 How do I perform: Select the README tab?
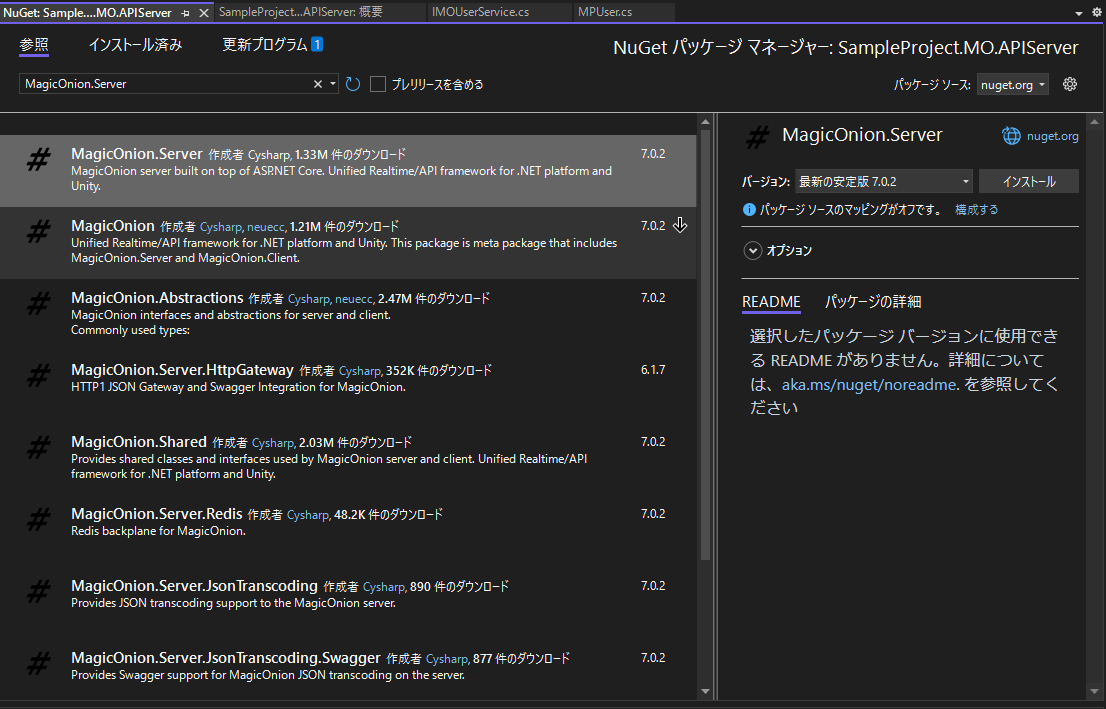[771, 301]
